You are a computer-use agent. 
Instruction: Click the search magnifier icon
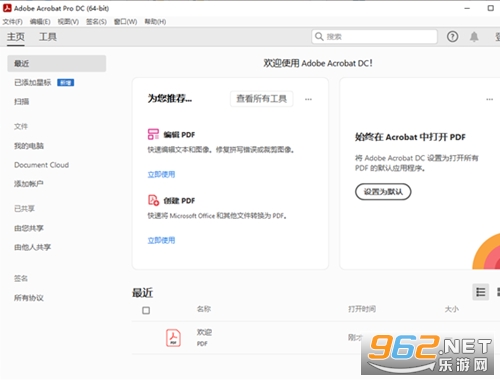[319, 36]
